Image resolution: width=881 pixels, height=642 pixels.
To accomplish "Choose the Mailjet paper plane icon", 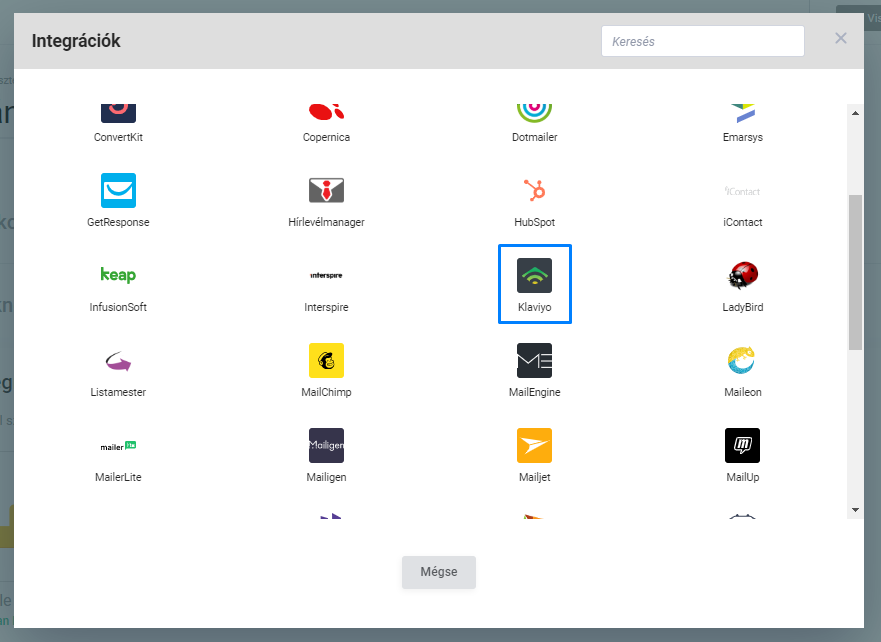I will tap(534, 445).
